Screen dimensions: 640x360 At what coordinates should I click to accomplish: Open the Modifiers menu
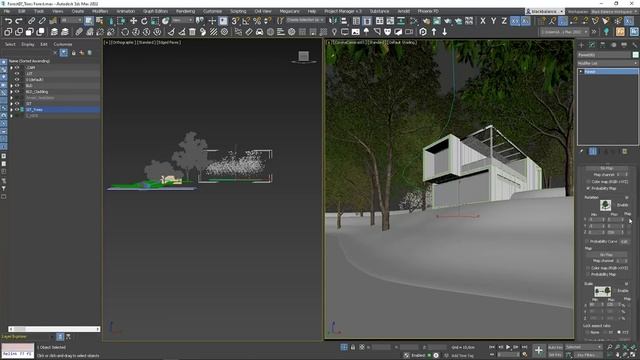[100, 11]
